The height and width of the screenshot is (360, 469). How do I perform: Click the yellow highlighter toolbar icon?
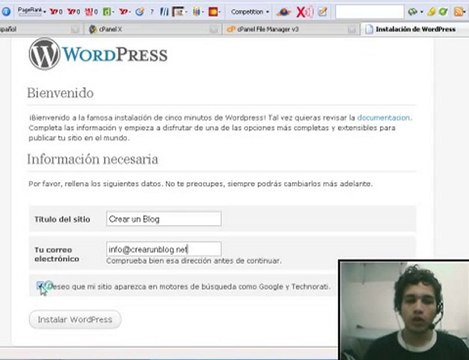click(431, 12)
